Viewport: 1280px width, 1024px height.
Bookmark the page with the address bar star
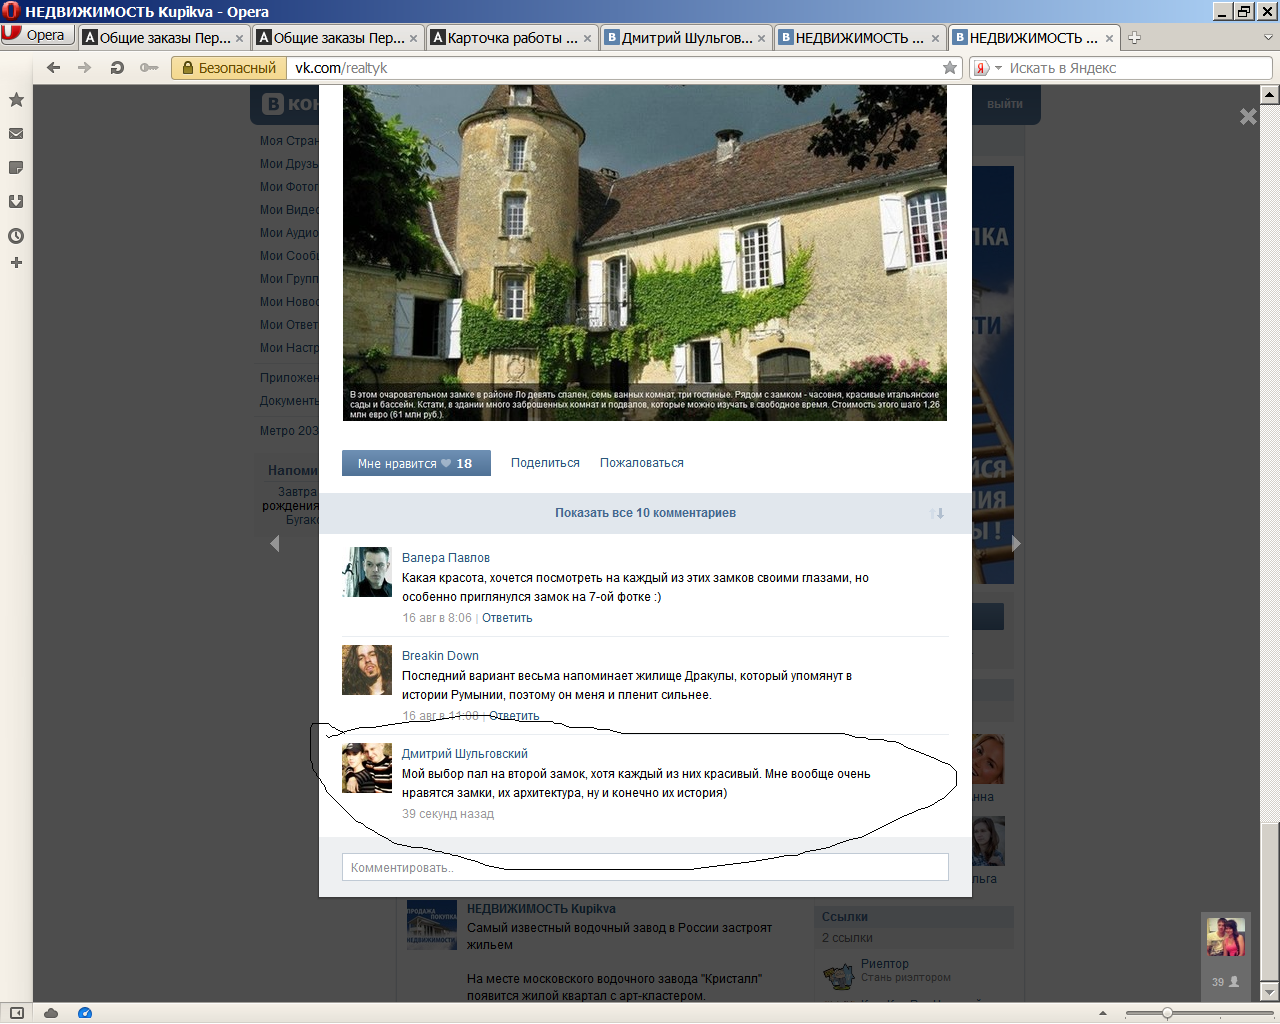point(950,68)
